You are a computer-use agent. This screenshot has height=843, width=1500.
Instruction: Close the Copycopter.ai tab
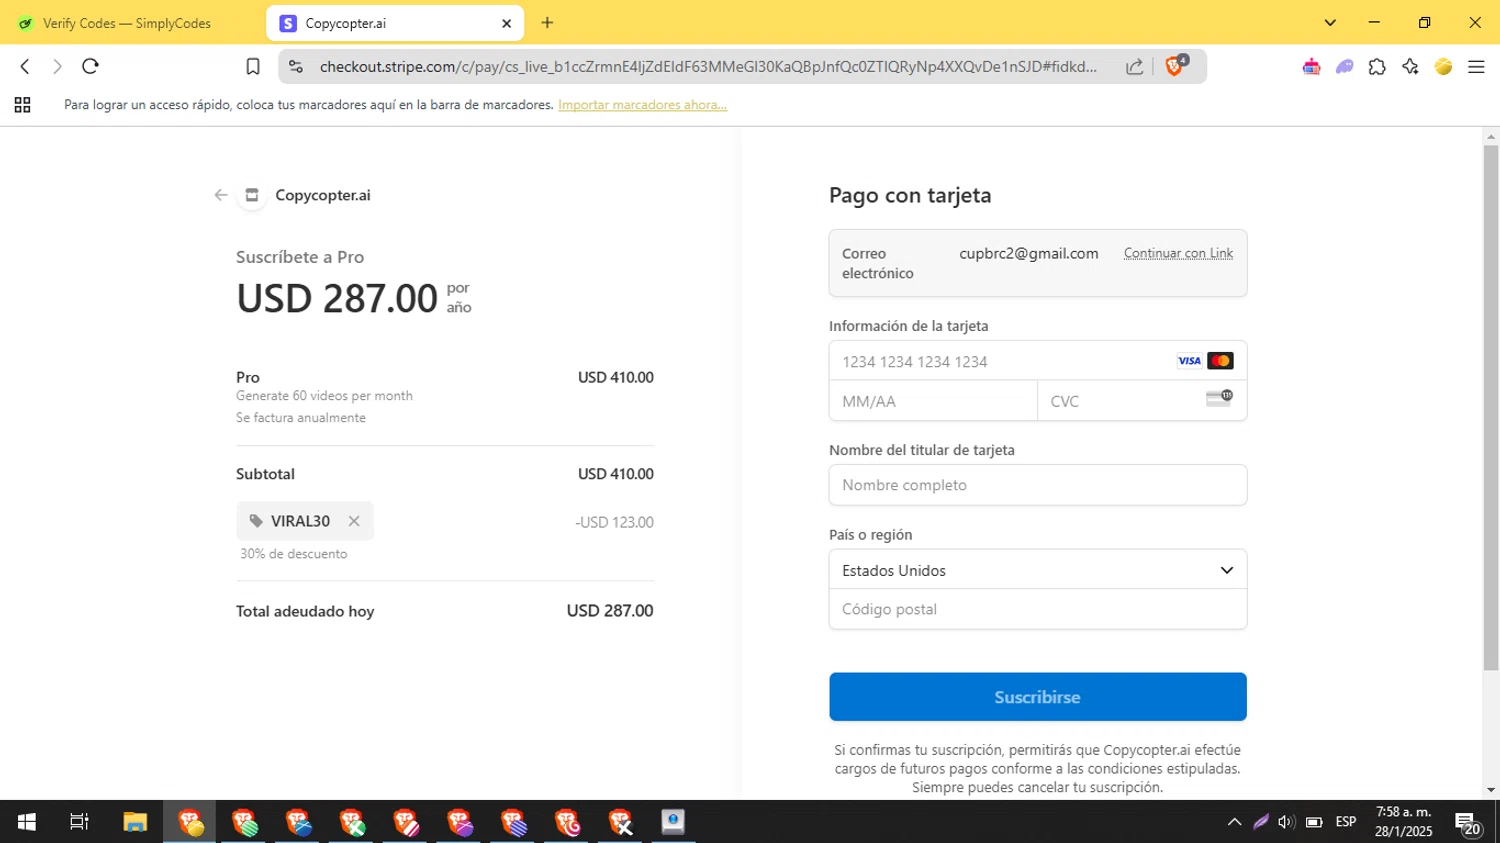(x=506, y=23)
